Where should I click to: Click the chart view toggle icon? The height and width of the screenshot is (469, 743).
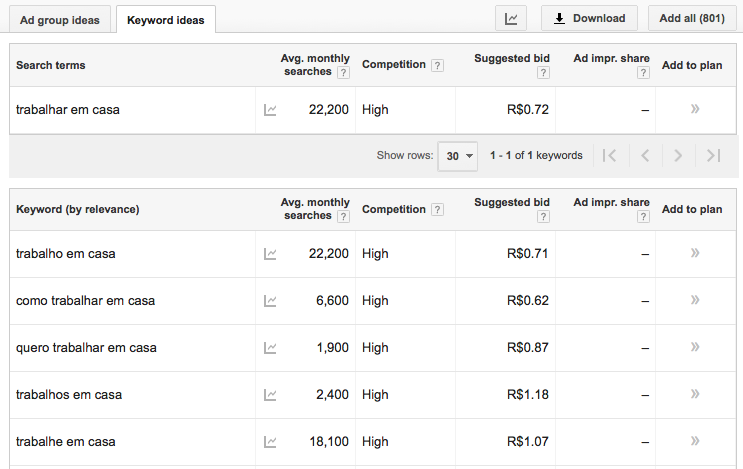tap(511, 18)
